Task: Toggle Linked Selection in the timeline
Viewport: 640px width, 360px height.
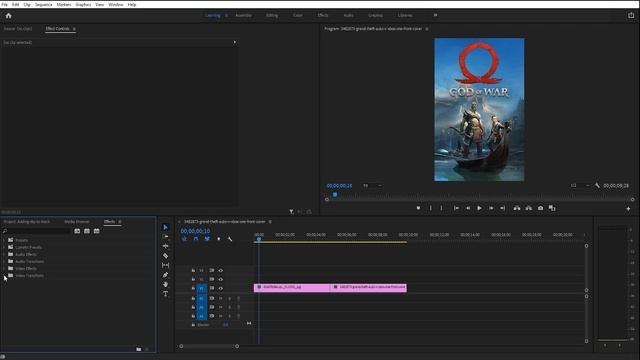Action: (x=207, y=239)
